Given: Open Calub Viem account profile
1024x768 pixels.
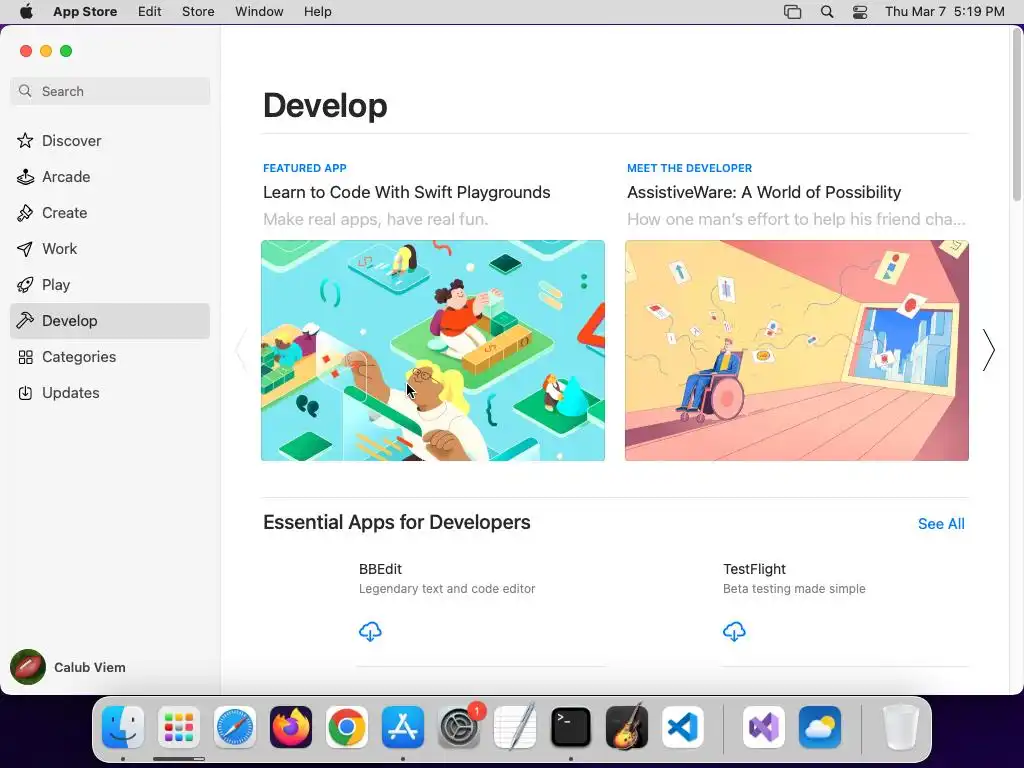Looking at the screenshot, I should 69,667.
